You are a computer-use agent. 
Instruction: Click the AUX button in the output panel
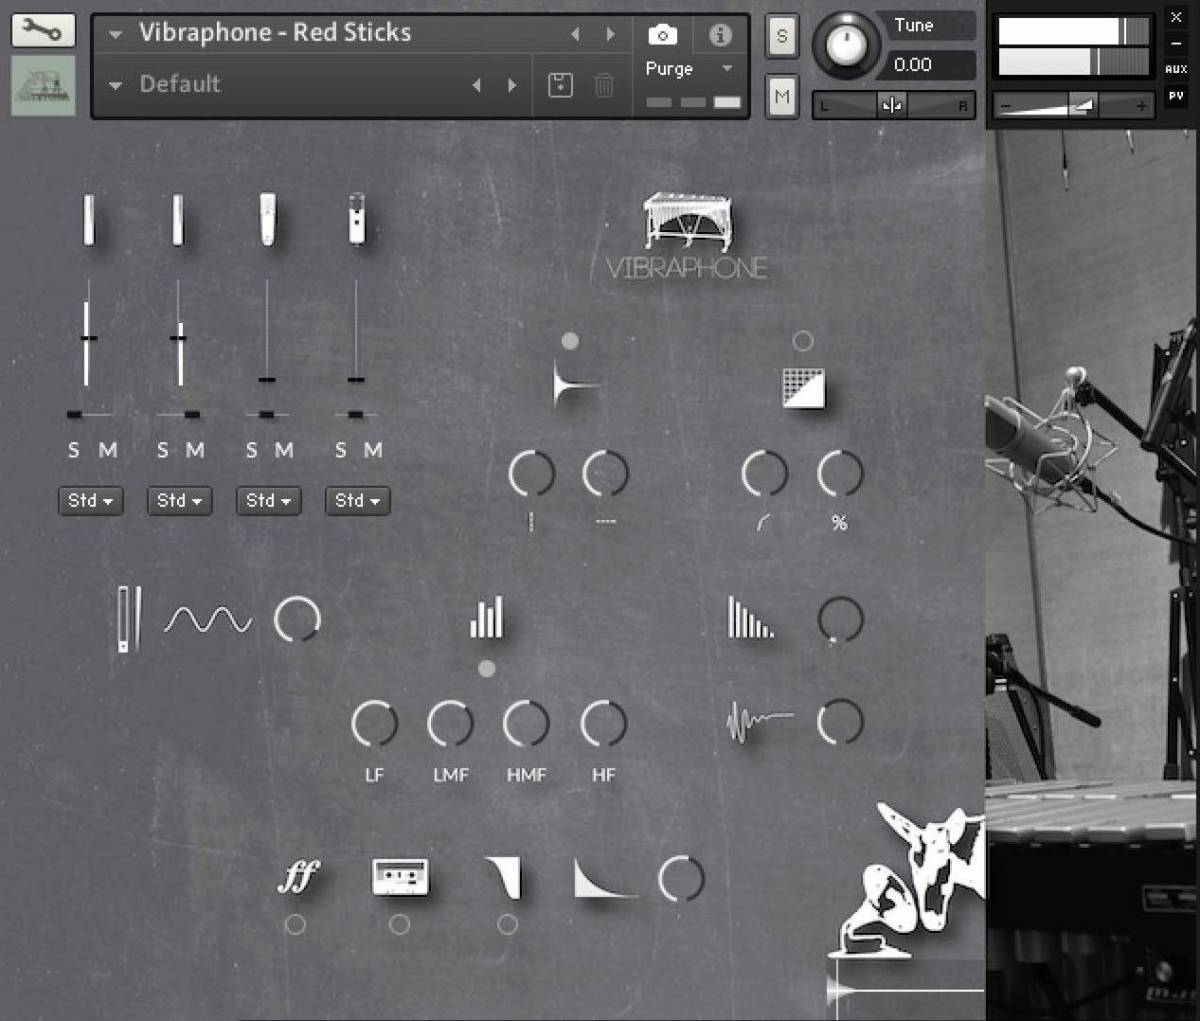(1178, 68)
